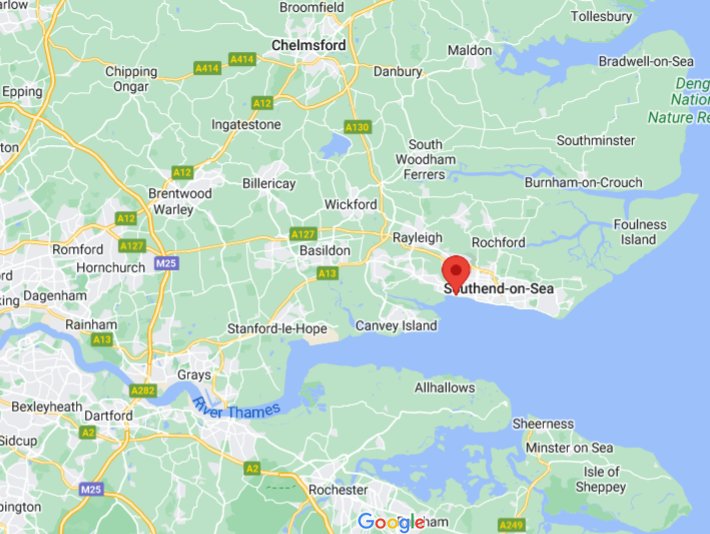The width and height of the screenshot is (710, 534).
Task: Click the M25 motorway badge near Hornchurch
Action: (x=166, y=264)
